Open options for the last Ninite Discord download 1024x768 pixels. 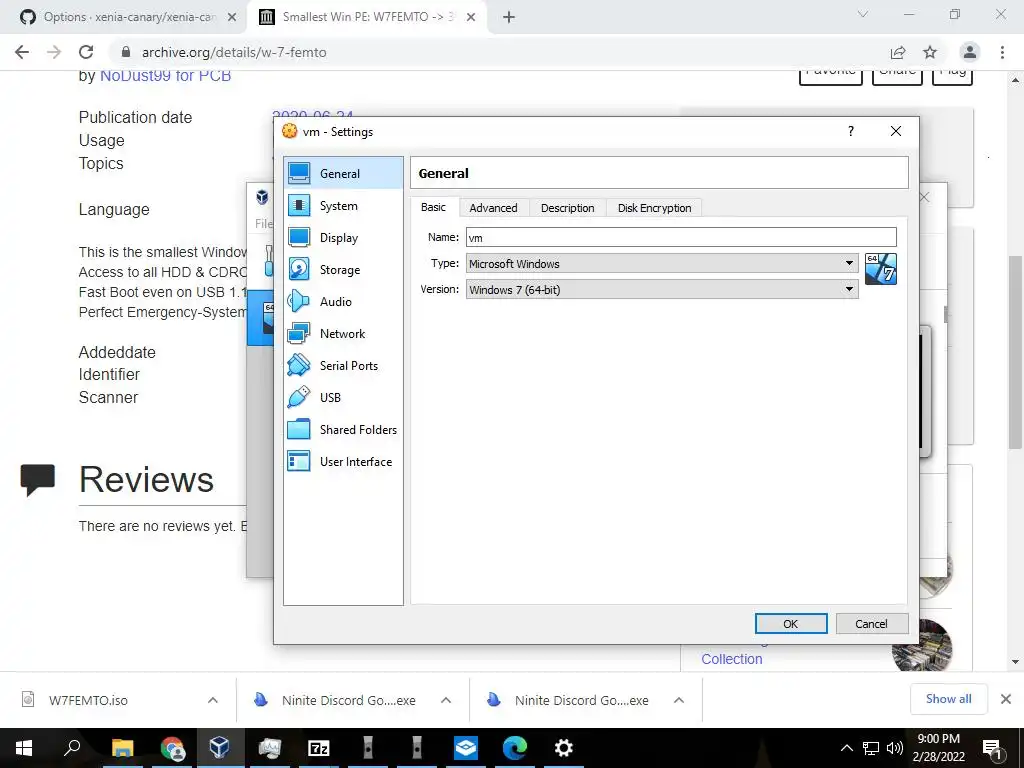pyautogui.click(x=679, y=700)
